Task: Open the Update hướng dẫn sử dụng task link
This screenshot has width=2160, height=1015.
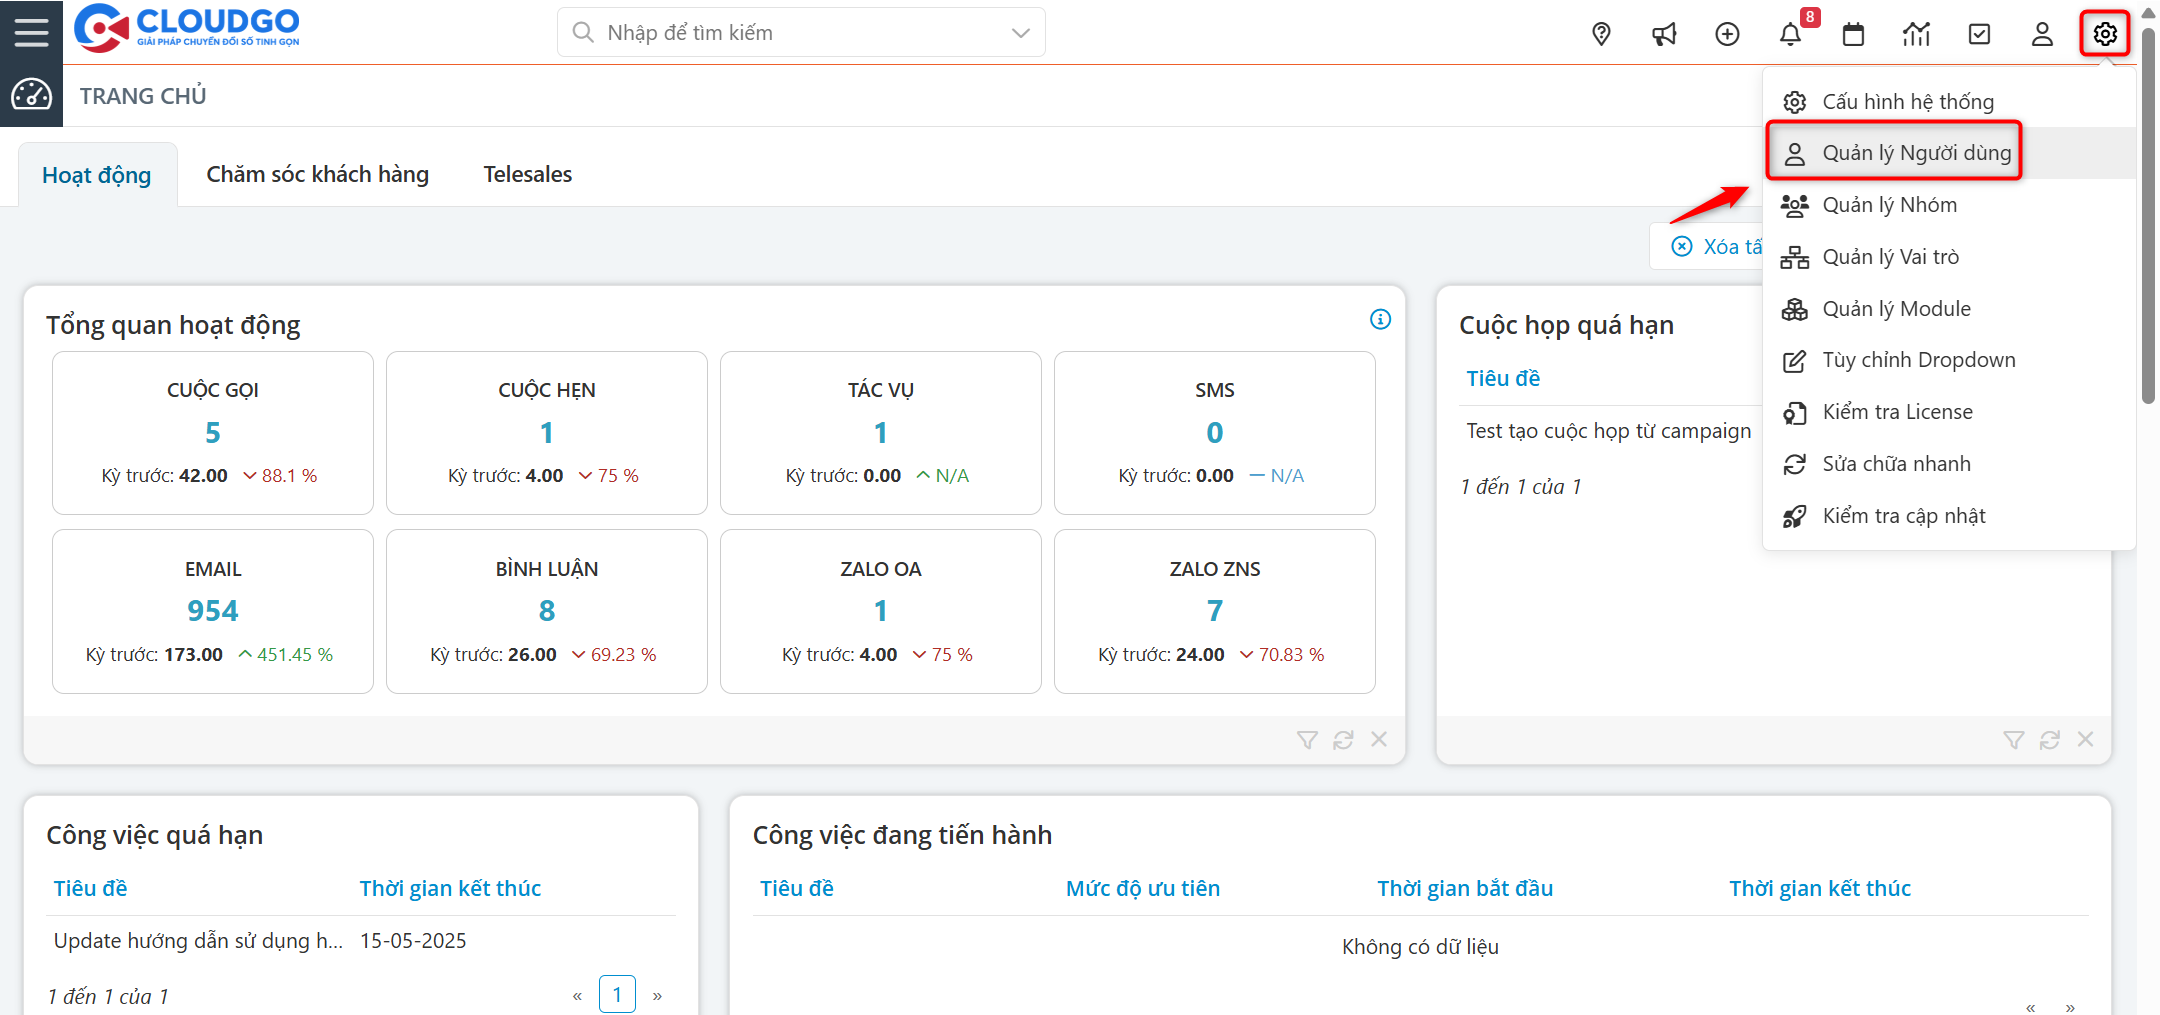Action: tap(198, 941)
